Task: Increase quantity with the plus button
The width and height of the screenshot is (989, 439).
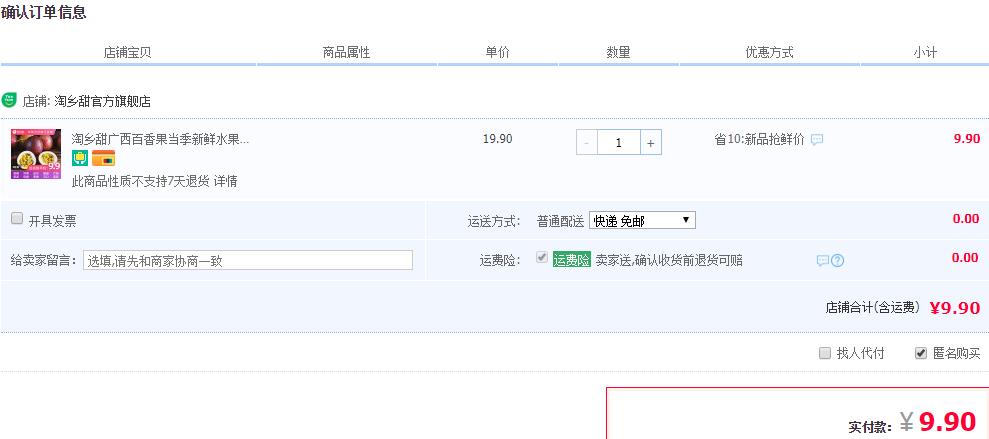Action: point(651,143)
